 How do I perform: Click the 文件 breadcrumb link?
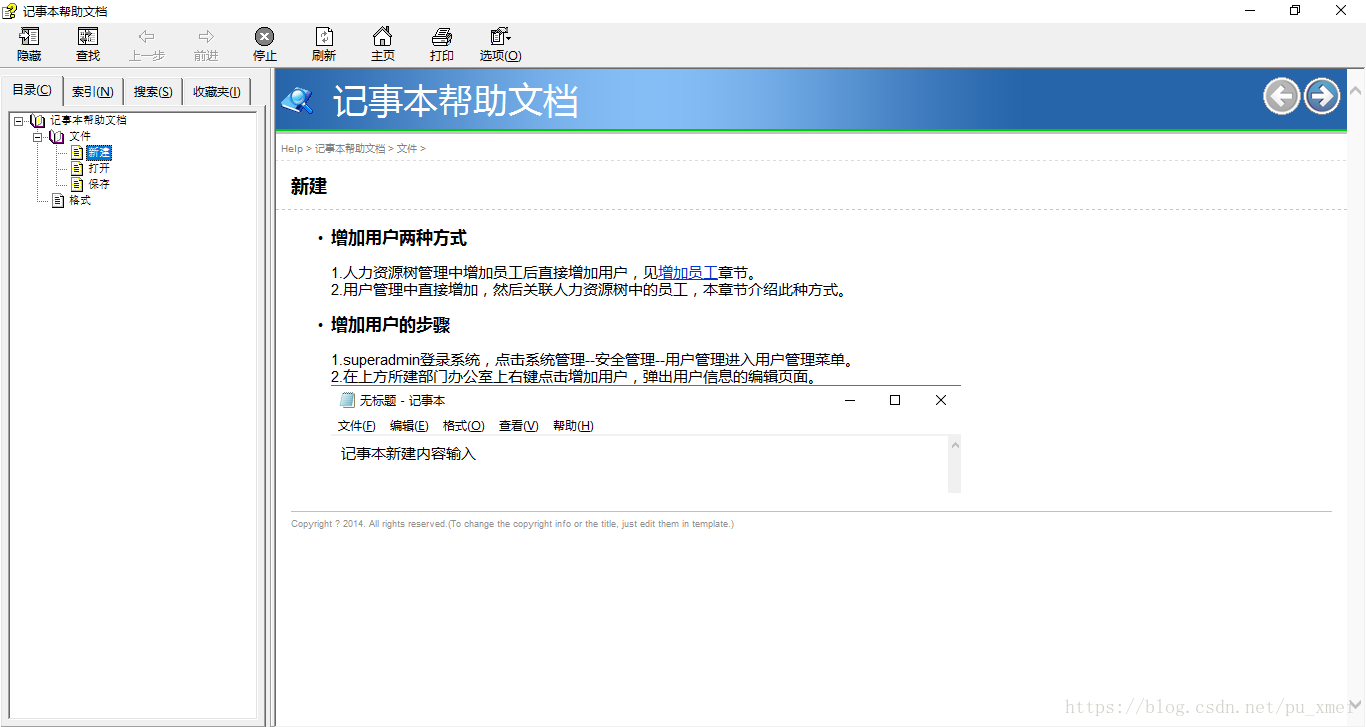tap(407, 148)
